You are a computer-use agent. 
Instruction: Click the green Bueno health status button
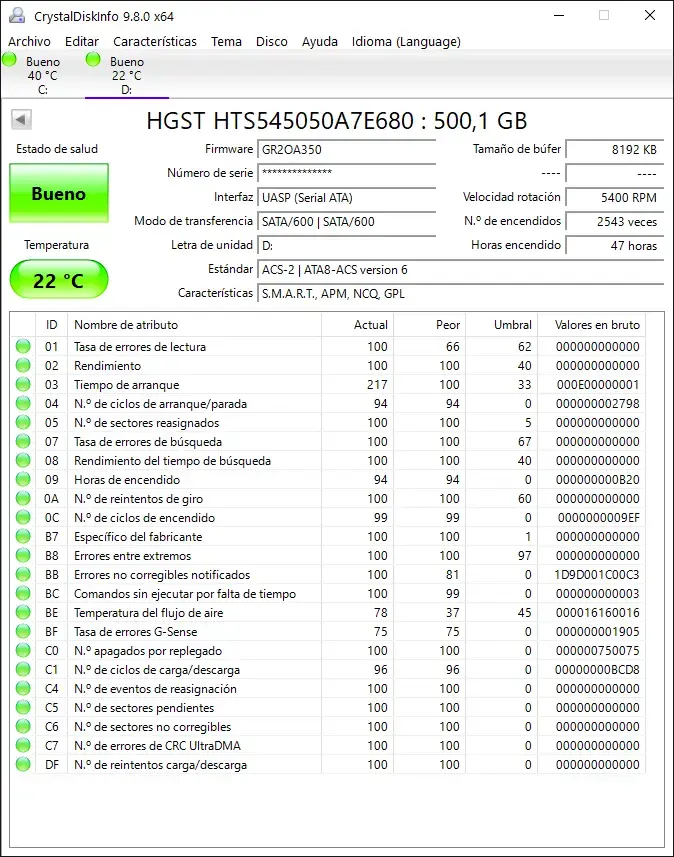59,193
